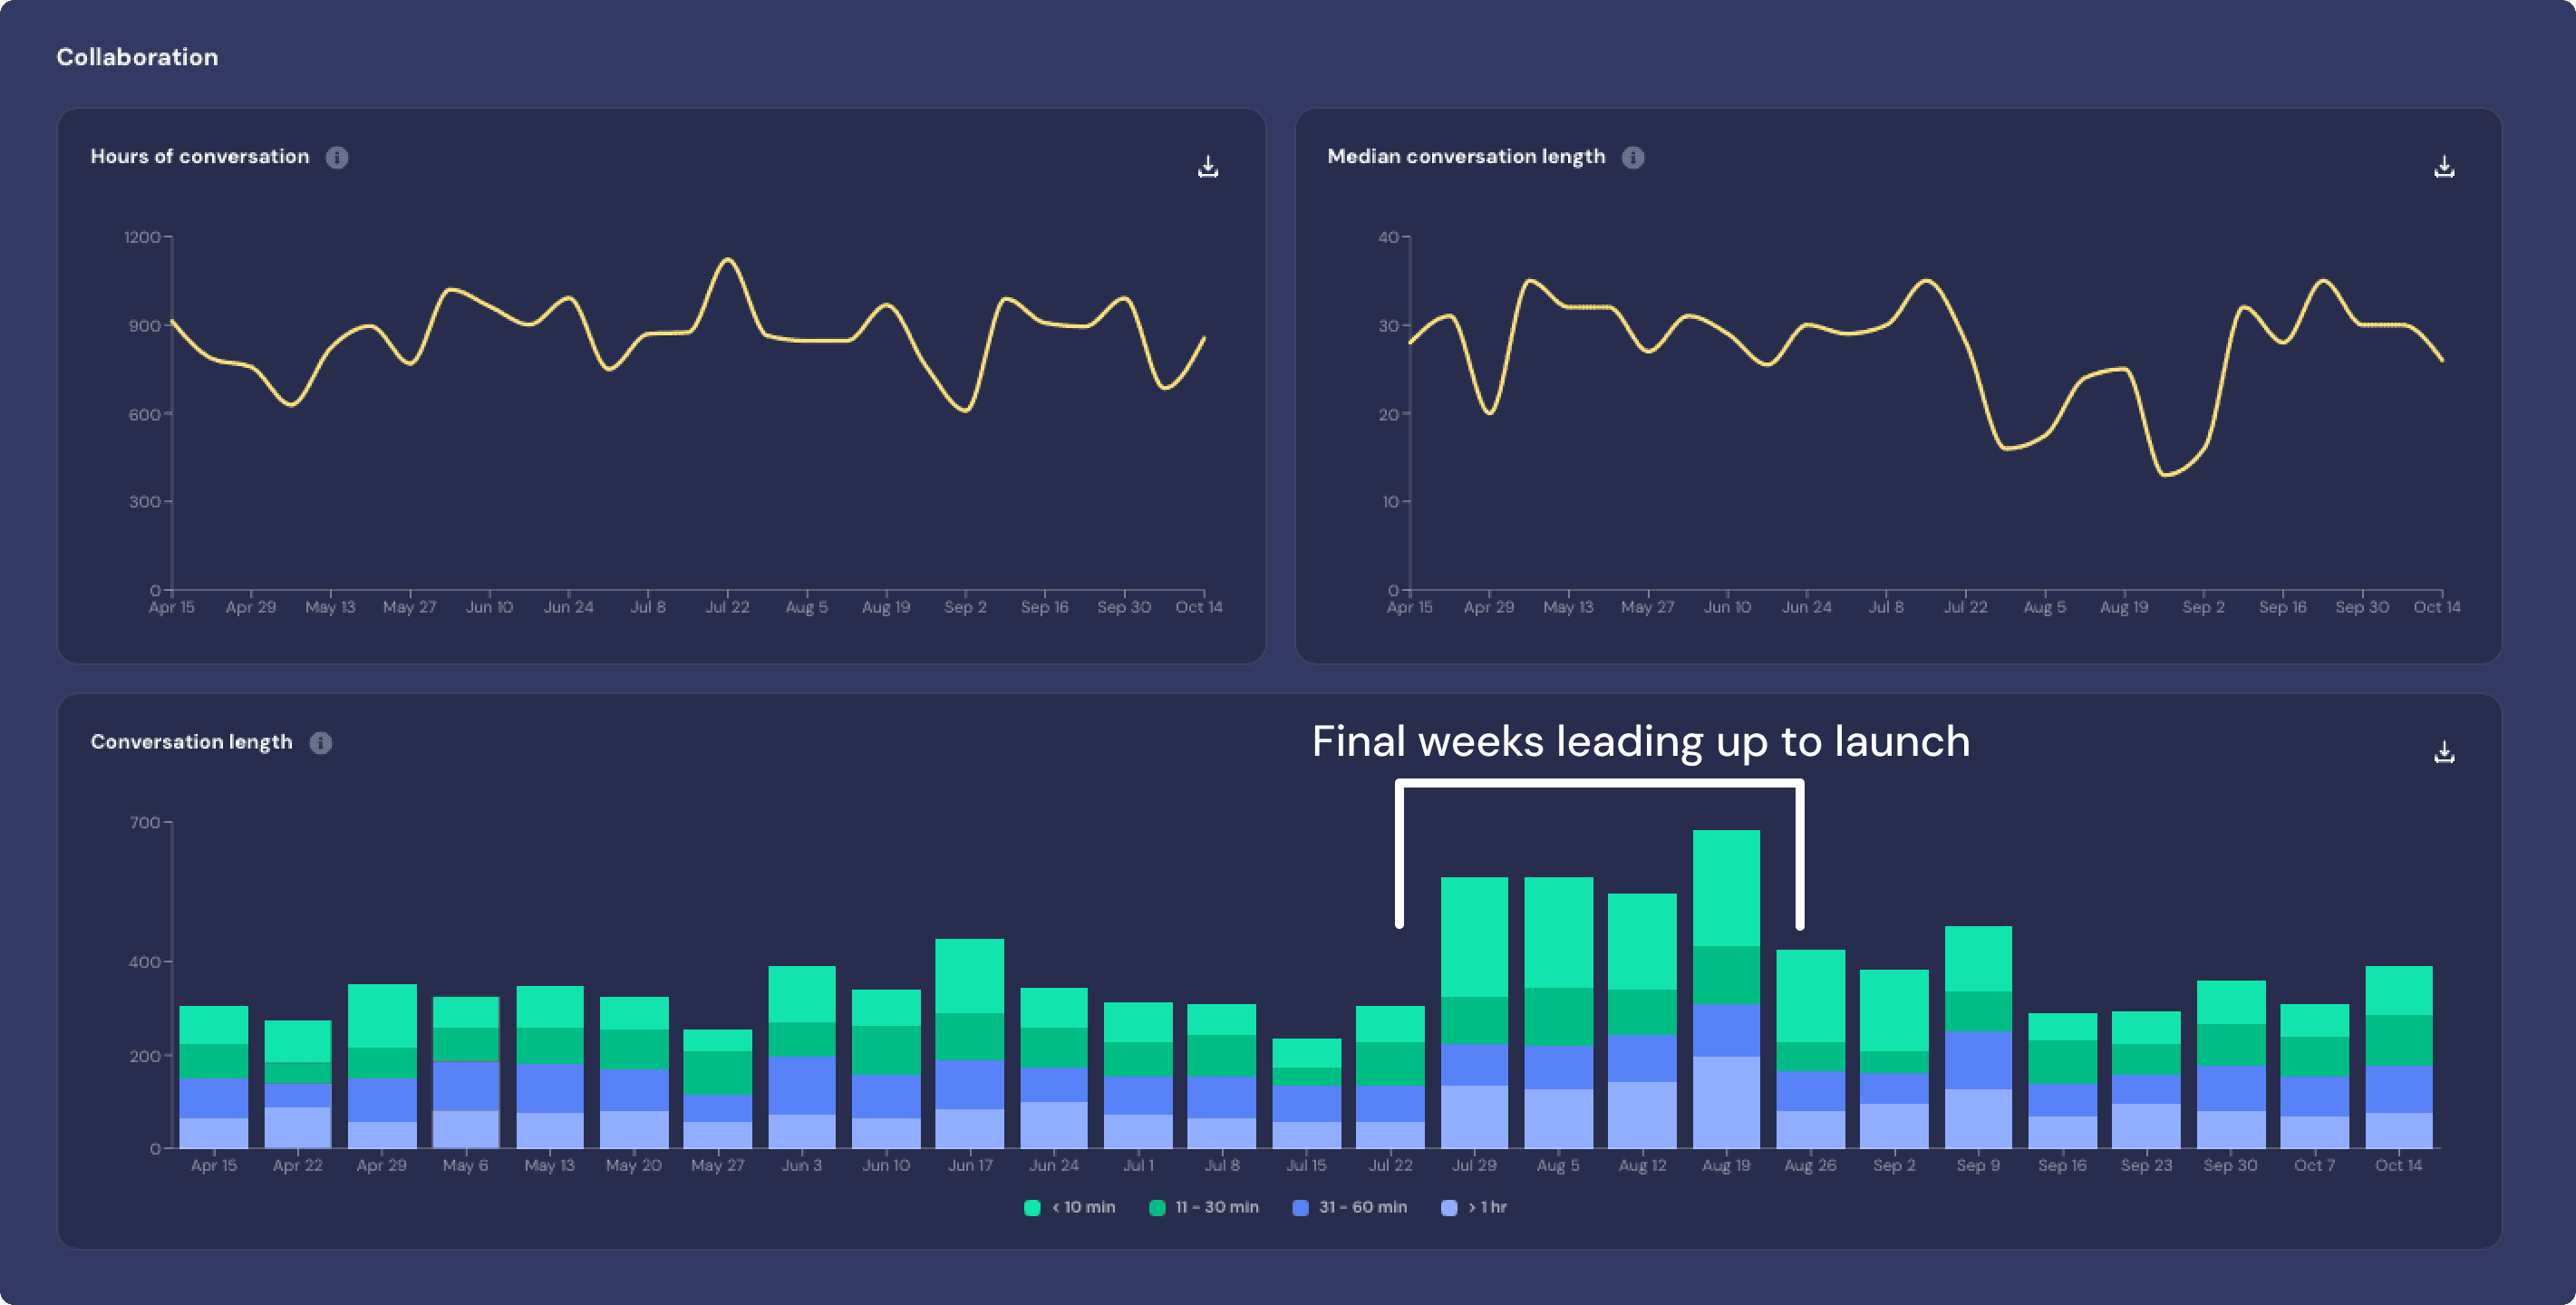Click the Jul 22 peak on hours line
Screen dimensions: 2576x1305
(727, 260)
